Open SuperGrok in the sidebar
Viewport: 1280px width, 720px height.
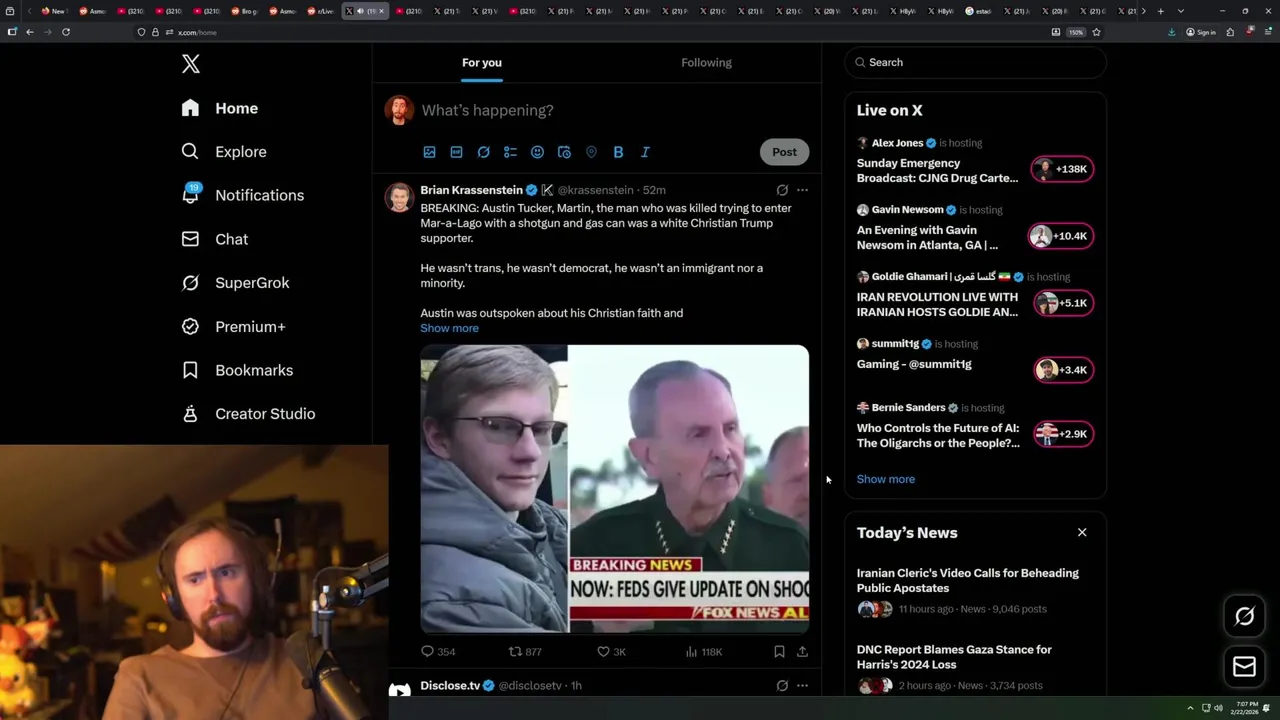coord(235,283)
